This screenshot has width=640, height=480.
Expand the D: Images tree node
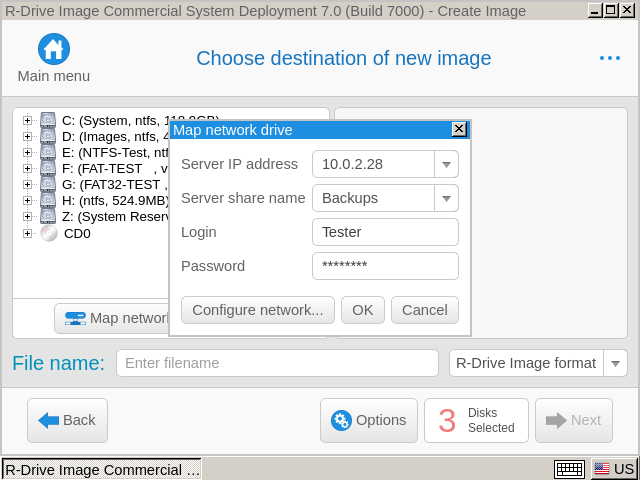(x=27, y=136)
